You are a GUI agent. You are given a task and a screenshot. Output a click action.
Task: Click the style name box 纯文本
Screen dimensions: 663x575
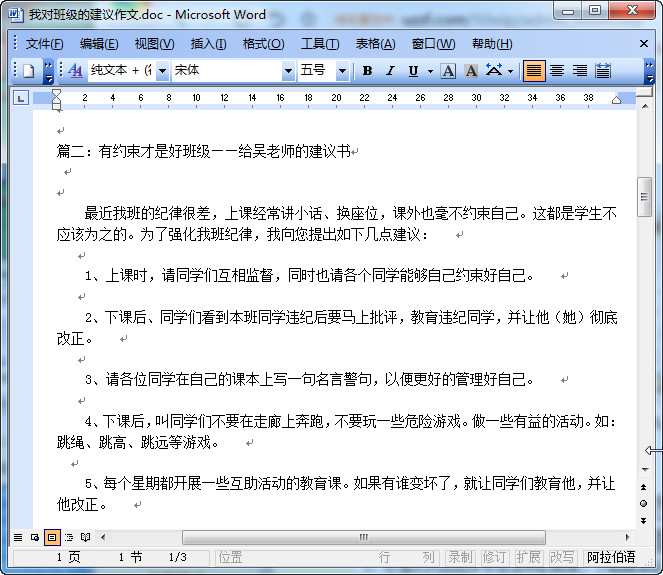click(x=122, y=71)
